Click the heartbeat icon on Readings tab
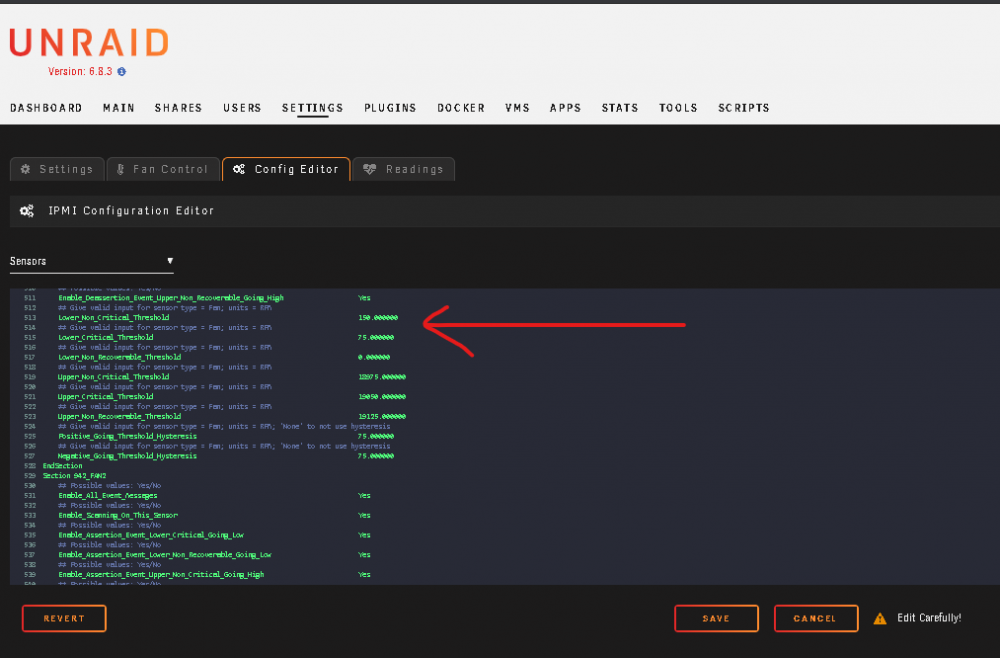1000x658 pixels. (x=370, y=169)
